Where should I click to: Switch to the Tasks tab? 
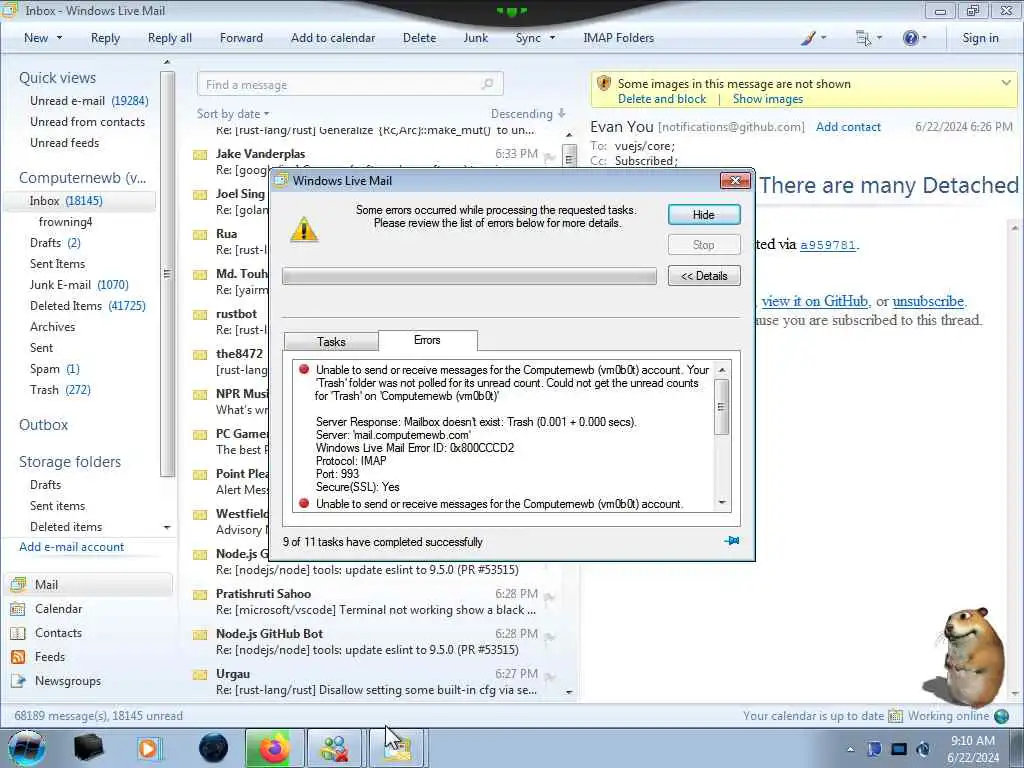(331, 342)
